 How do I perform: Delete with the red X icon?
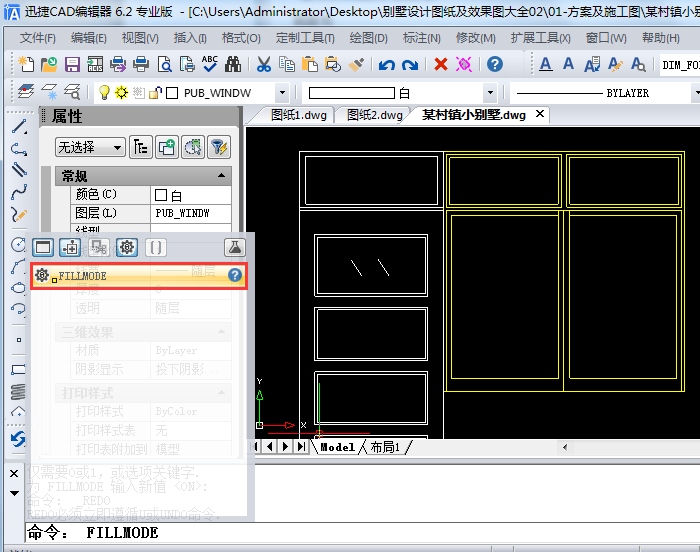[x=441, y=65]
